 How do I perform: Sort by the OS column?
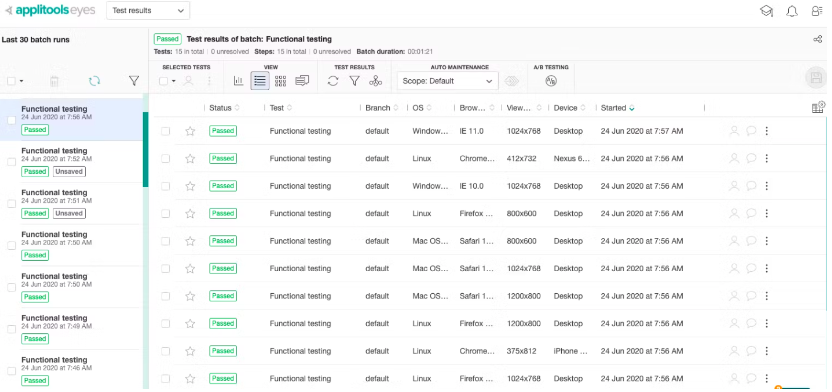(421, 108)
